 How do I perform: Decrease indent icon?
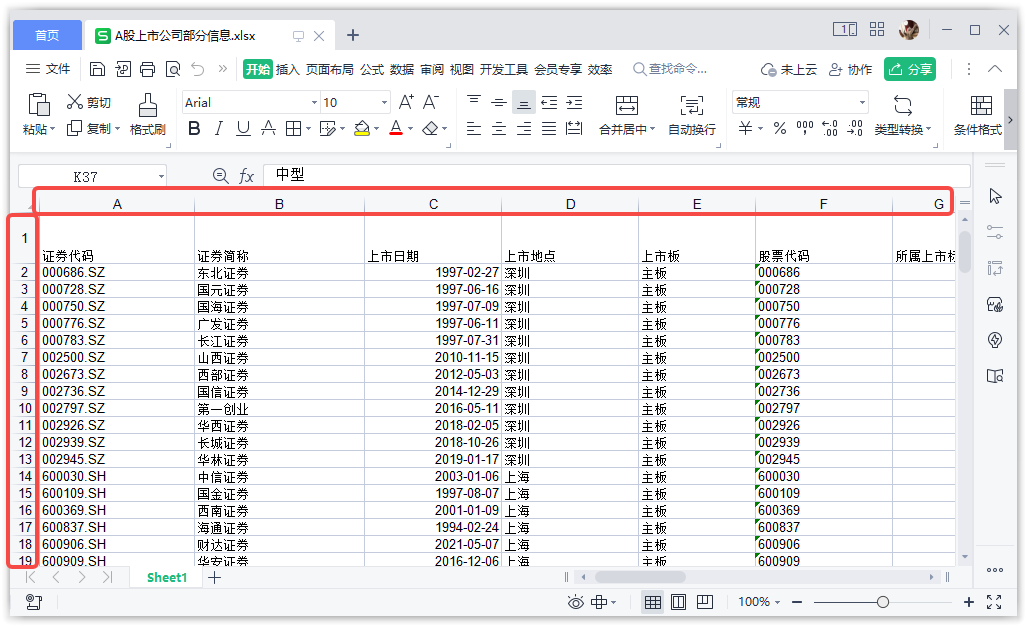point(549,102)
